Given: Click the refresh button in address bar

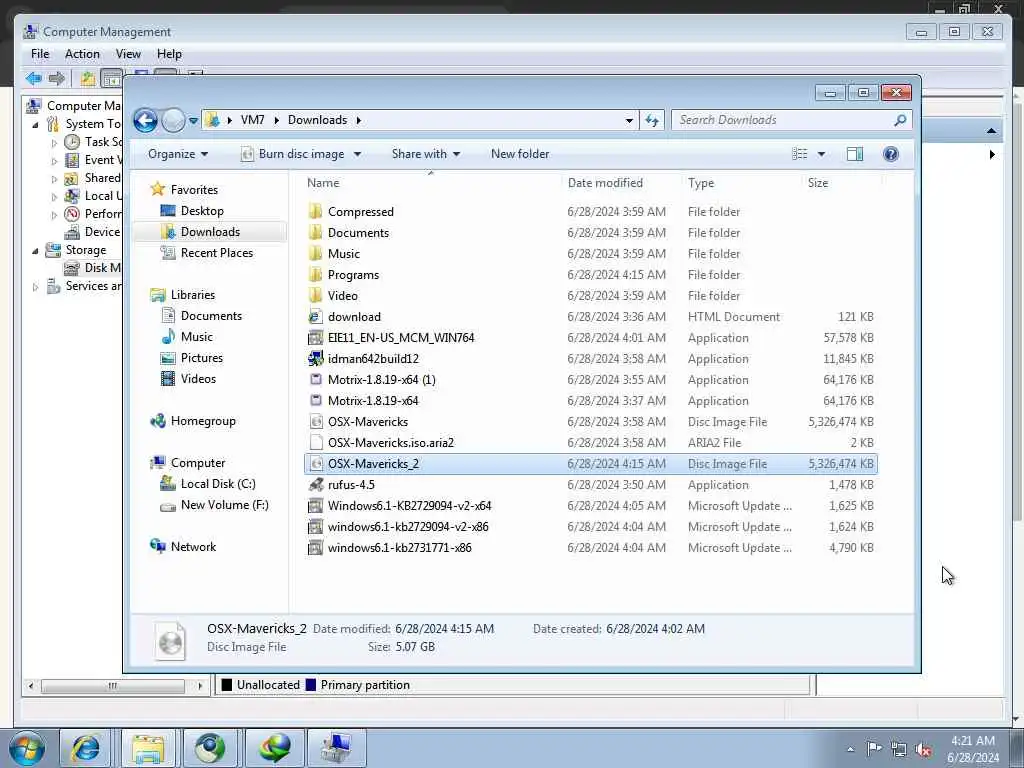Looking at the screenshot, I should tap(652, 120).
